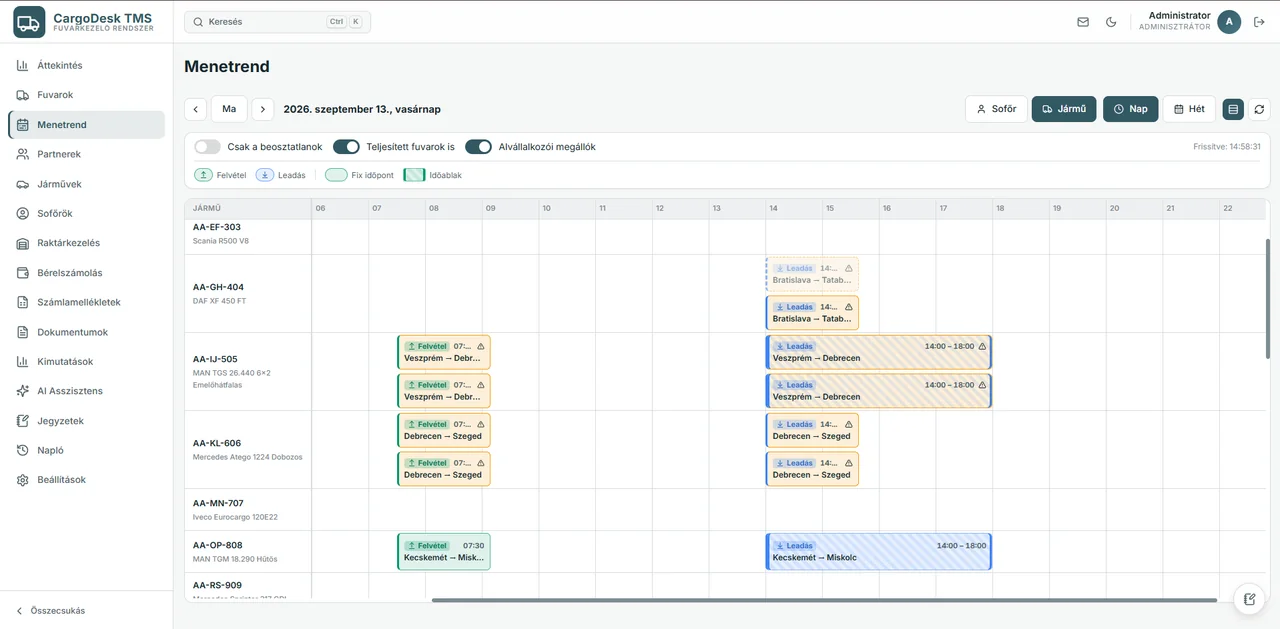Click the horizontal timeline scrollbar
1280x629 pixels.
click(824, 600)
